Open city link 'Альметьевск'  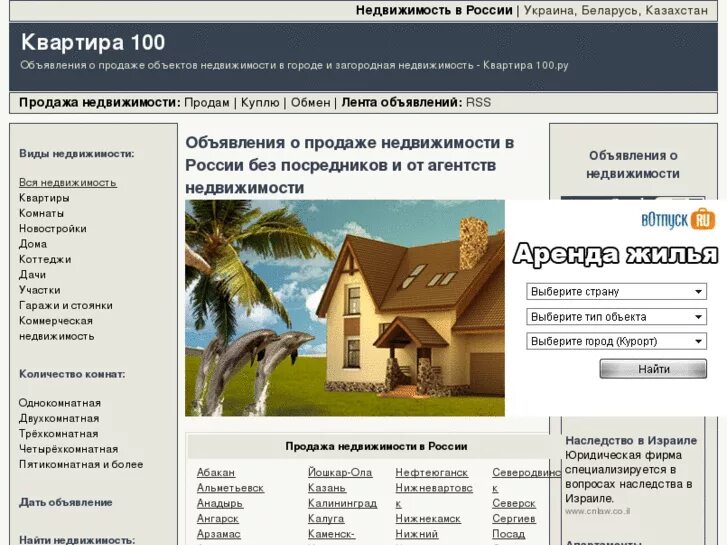coord(230,488)
